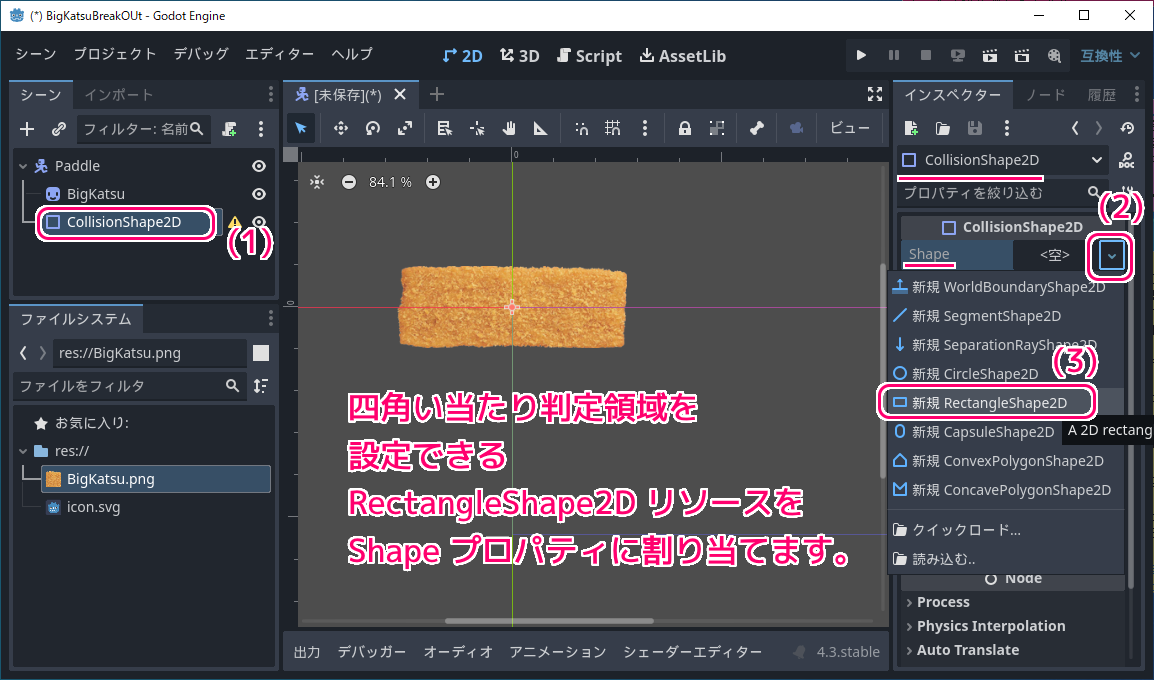Screen dimensions: 1154x680
Task: Instantiate a child scene with link icon
Action: pos(59,129)
